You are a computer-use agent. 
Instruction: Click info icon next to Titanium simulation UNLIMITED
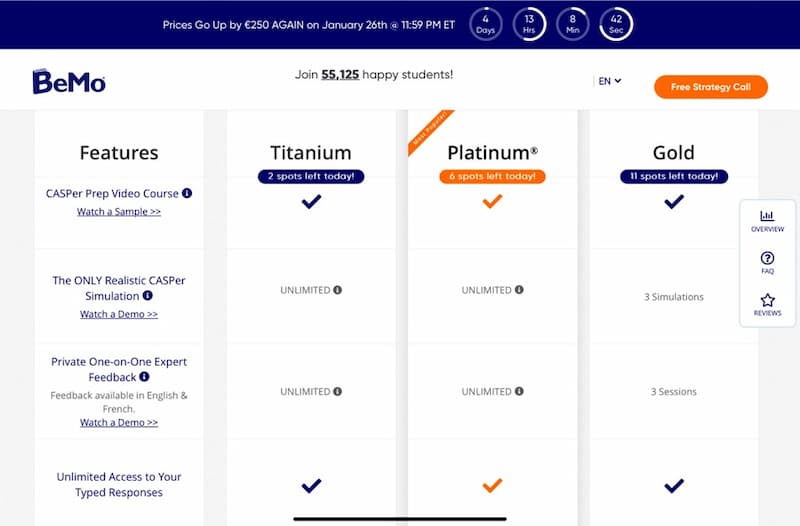point(338,290)
